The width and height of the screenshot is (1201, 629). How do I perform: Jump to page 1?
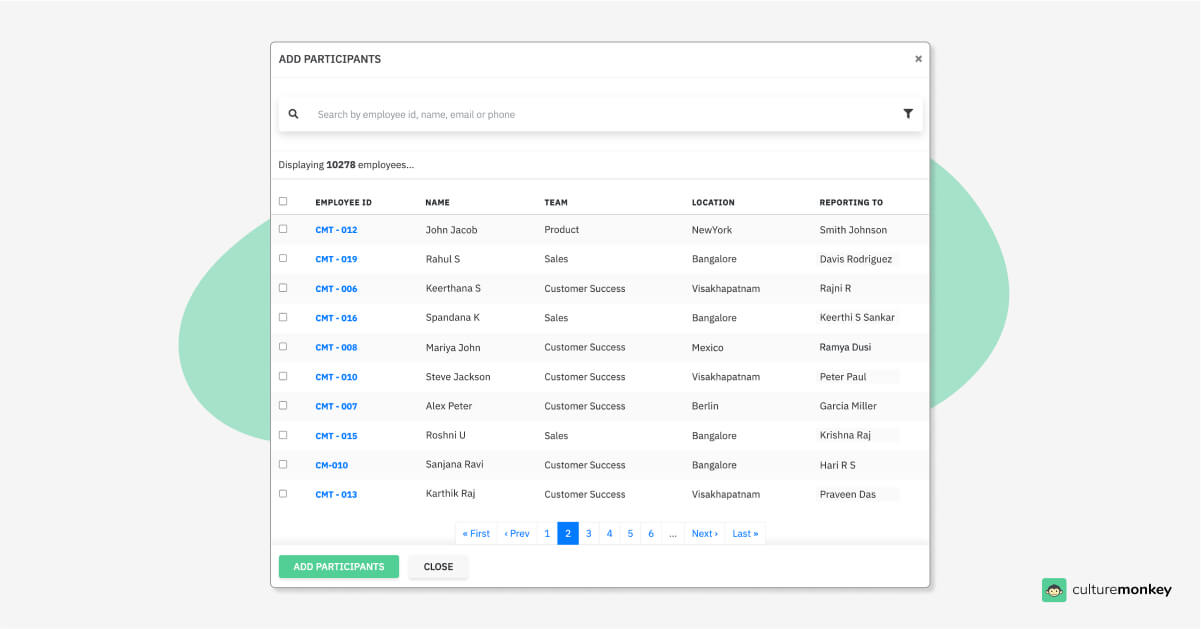coord(547,533)
